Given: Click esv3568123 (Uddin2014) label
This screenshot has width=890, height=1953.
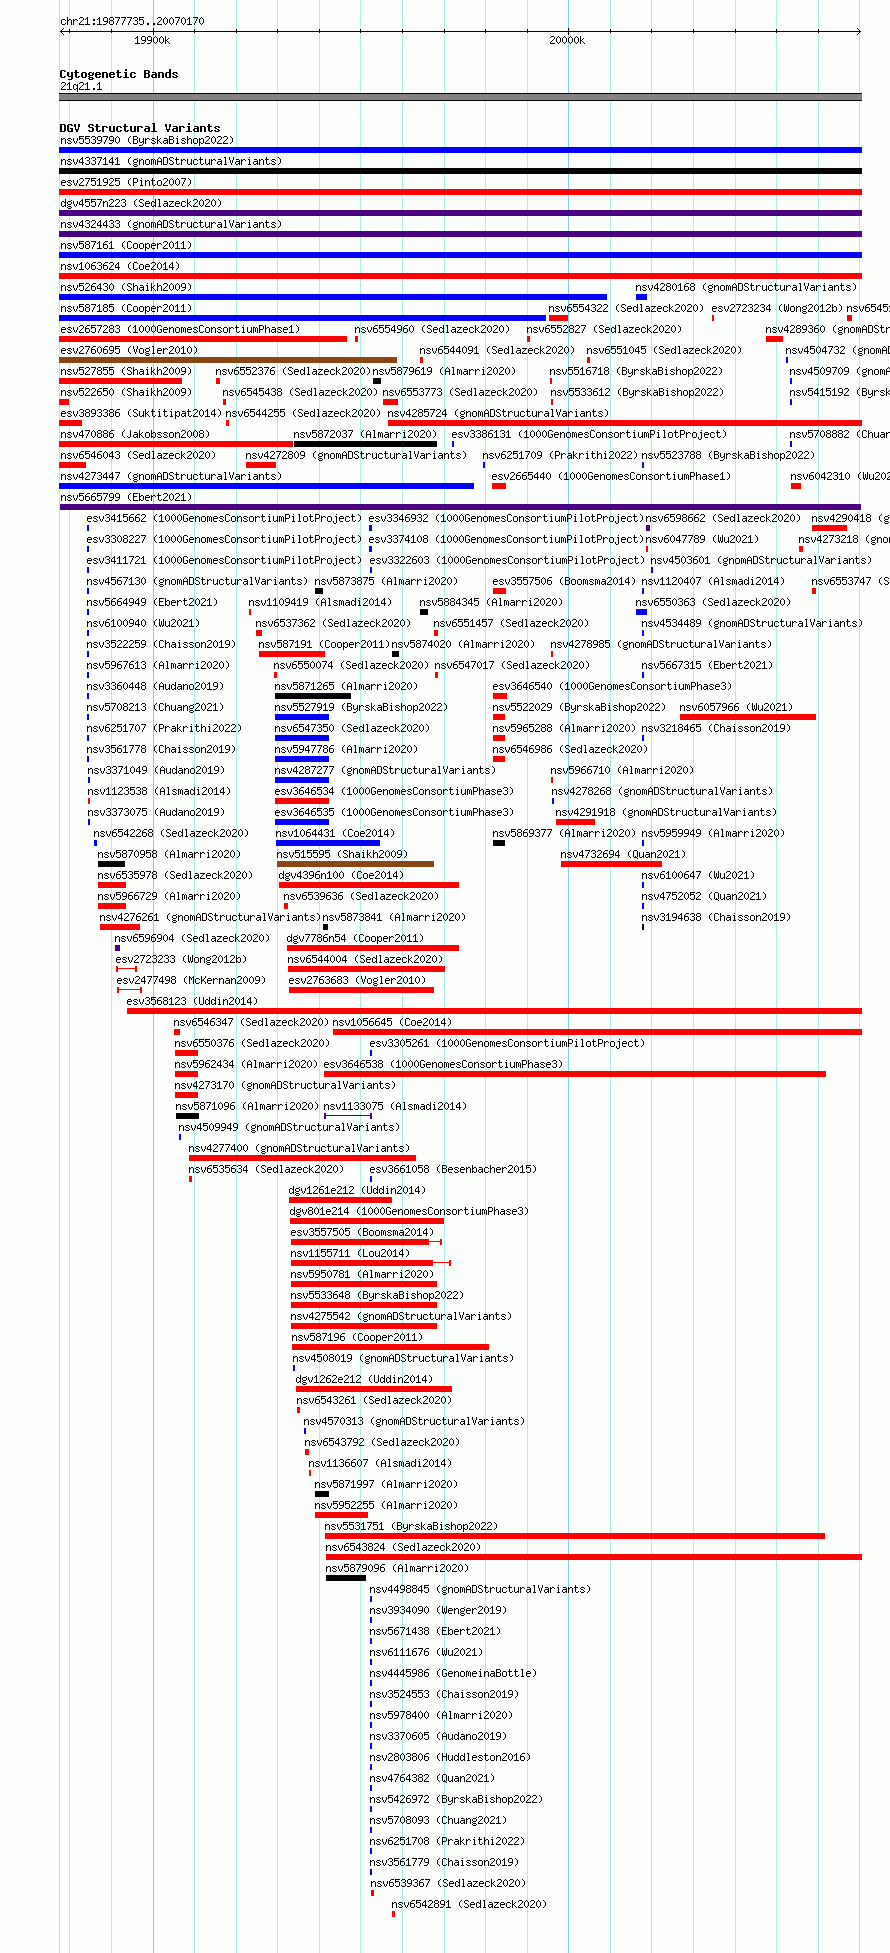Looking at the screenshot, I should point(192,1001).
